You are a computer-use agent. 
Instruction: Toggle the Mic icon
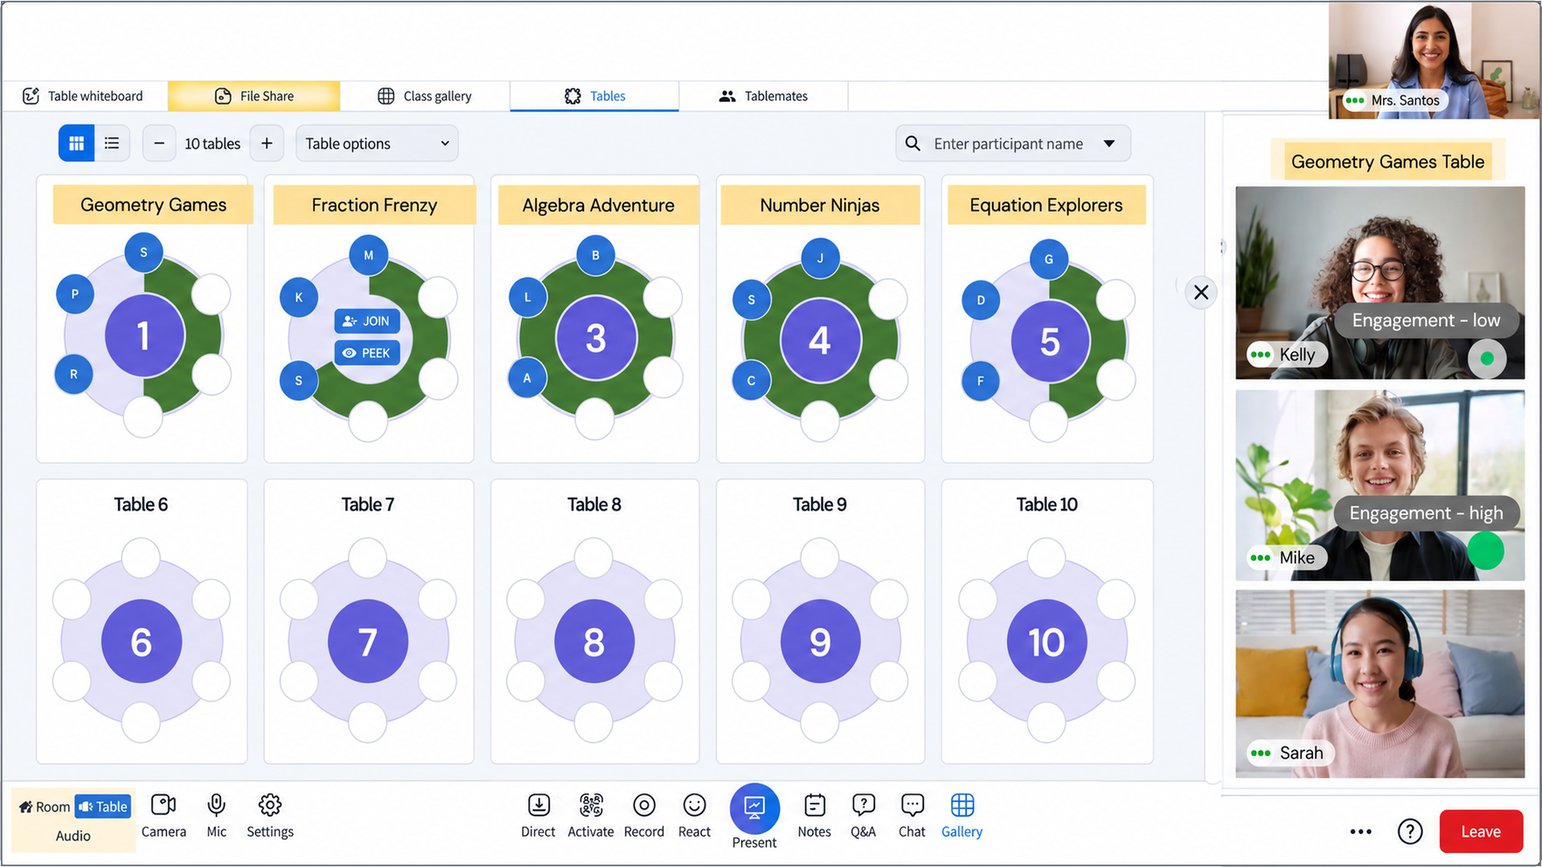pyautogui.click(x=216, y=805)
